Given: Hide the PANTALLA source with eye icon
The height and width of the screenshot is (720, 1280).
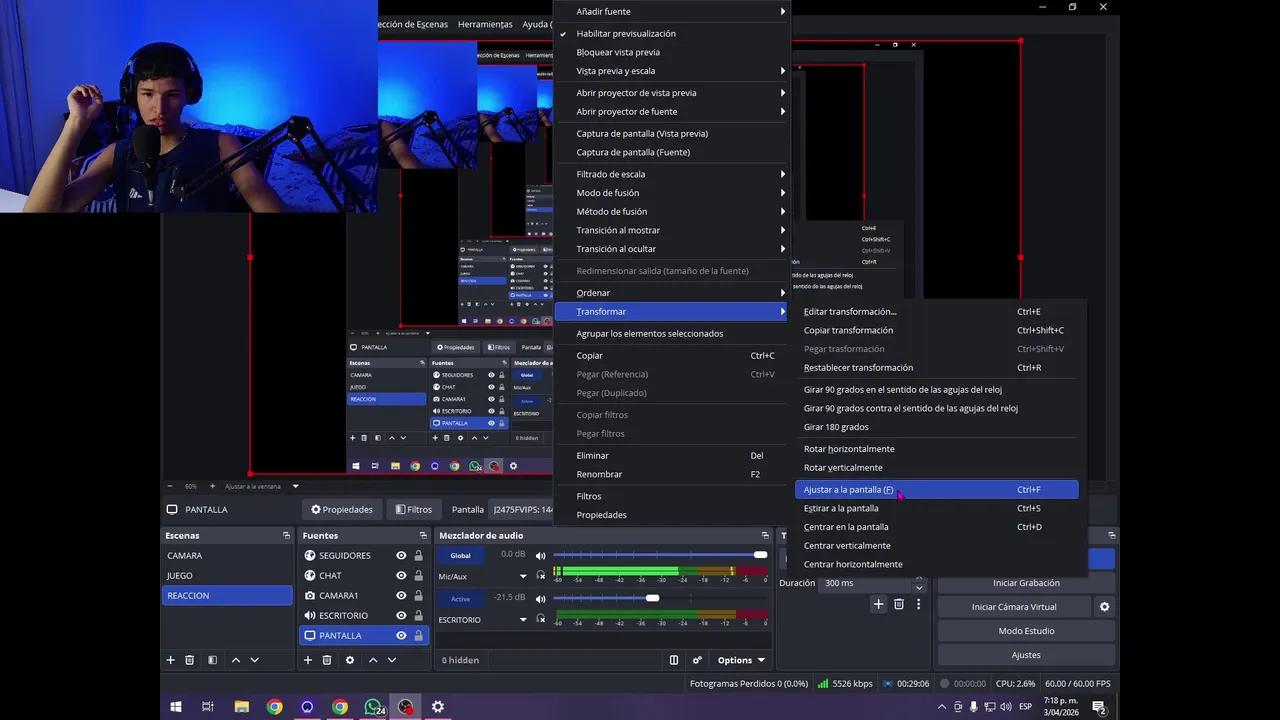Looking at the screenshot, I should click(401, 636).
